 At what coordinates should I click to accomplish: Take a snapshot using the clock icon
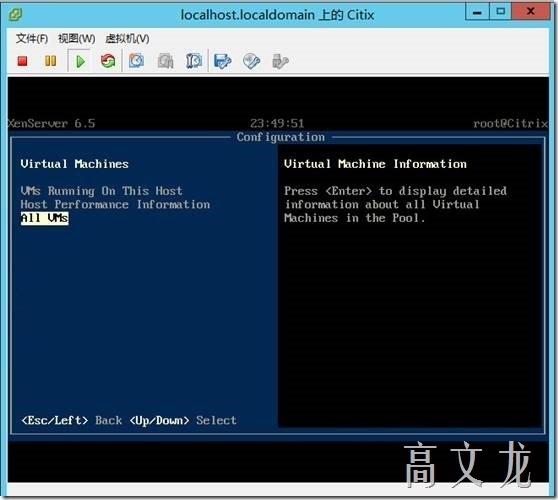[137, 61]
